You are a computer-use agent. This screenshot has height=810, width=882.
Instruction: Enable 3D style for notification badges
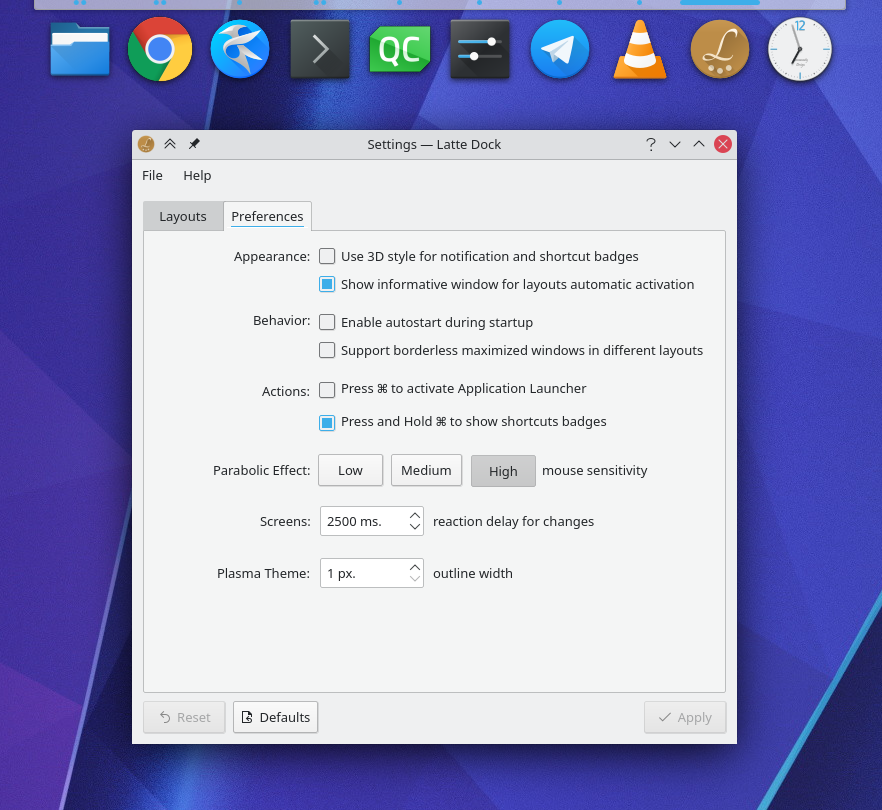[x=327, y=256]
